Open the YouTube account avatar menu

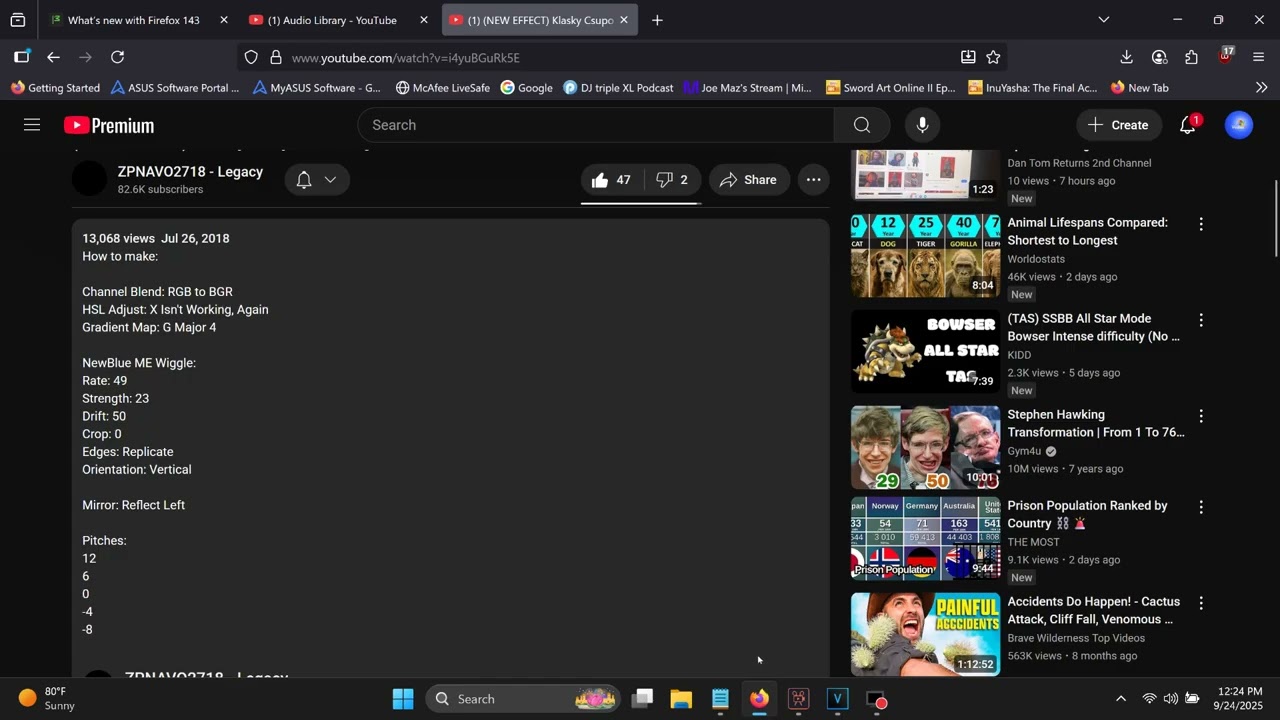[x=1239, y=125]
